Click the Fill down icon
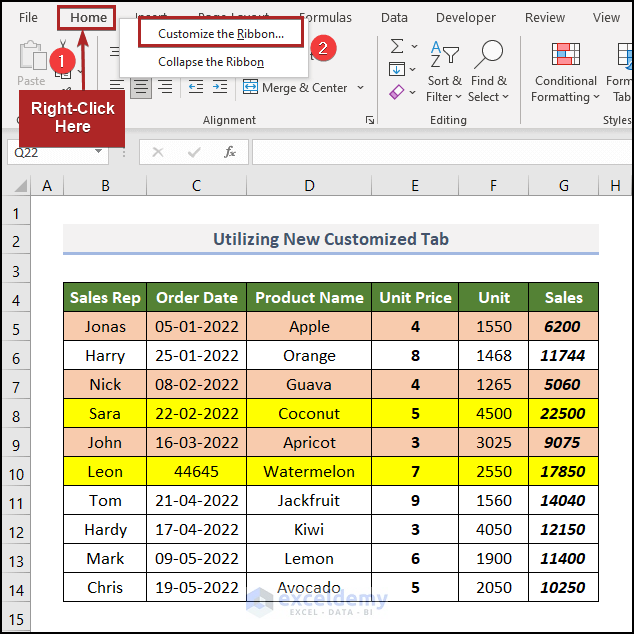The image size is (634, 634). coord(397,69)
